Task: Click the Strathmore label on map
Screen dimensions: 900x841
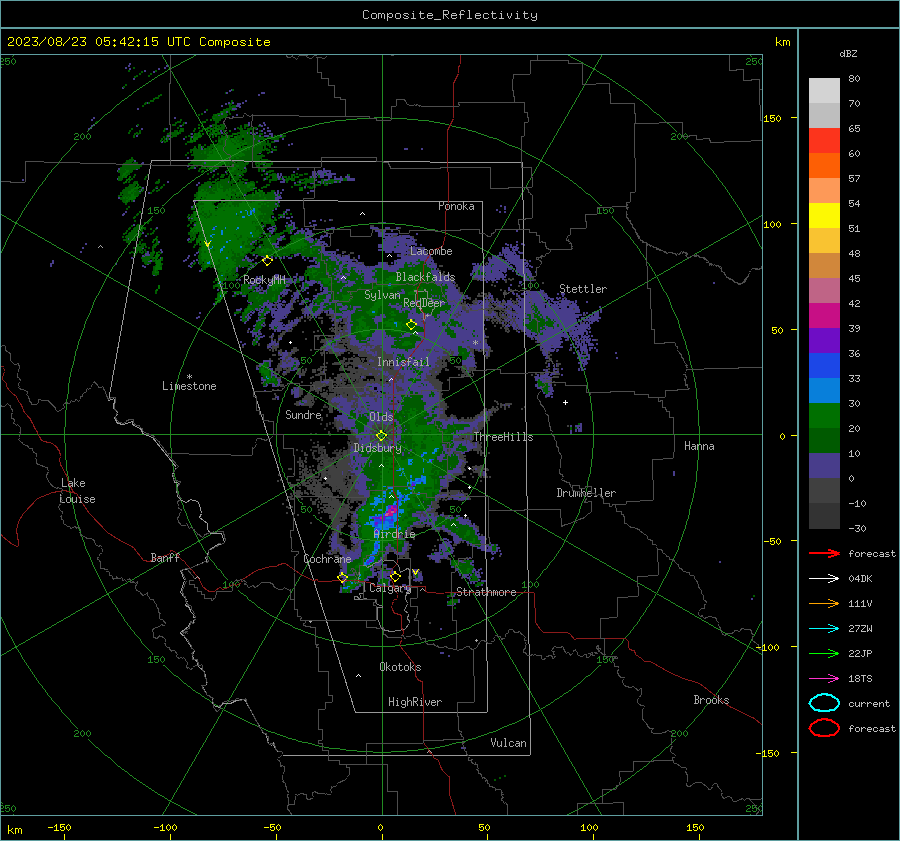Action: (486, 592)
